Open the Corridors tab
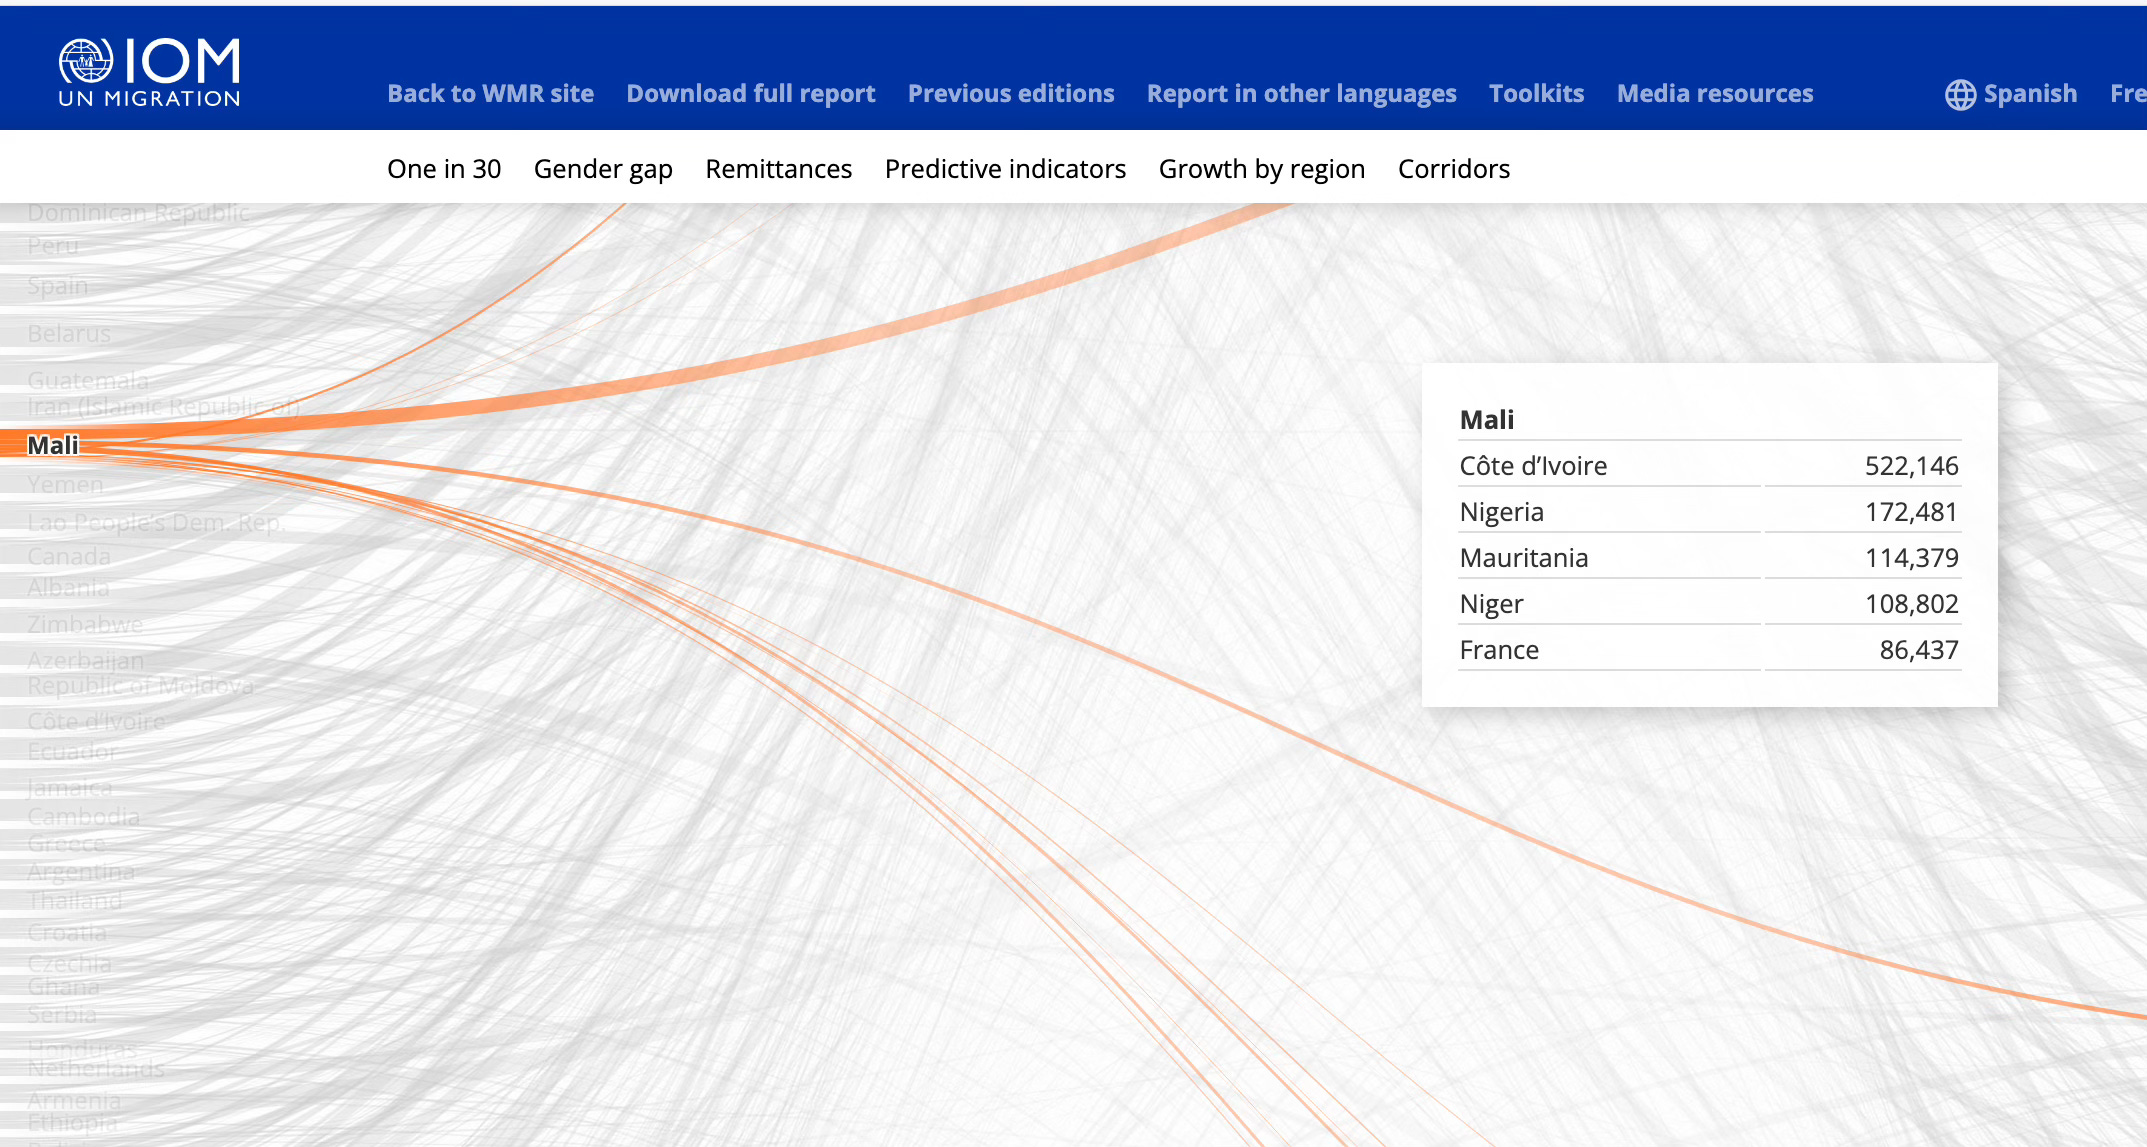2147x1147 pixels. click(1453, 169)
